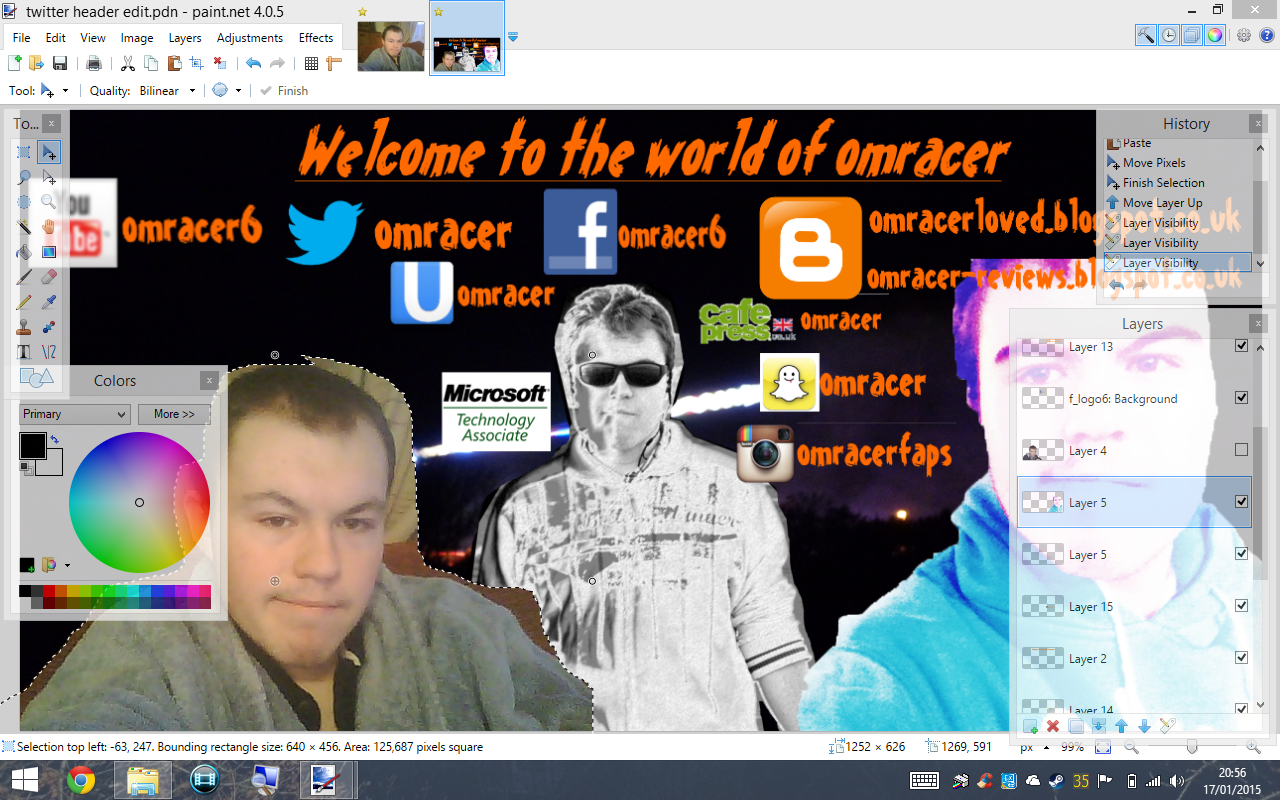Select the Move Selection tool
This screenshot has height=800, width=1280.
coord(49,177)
